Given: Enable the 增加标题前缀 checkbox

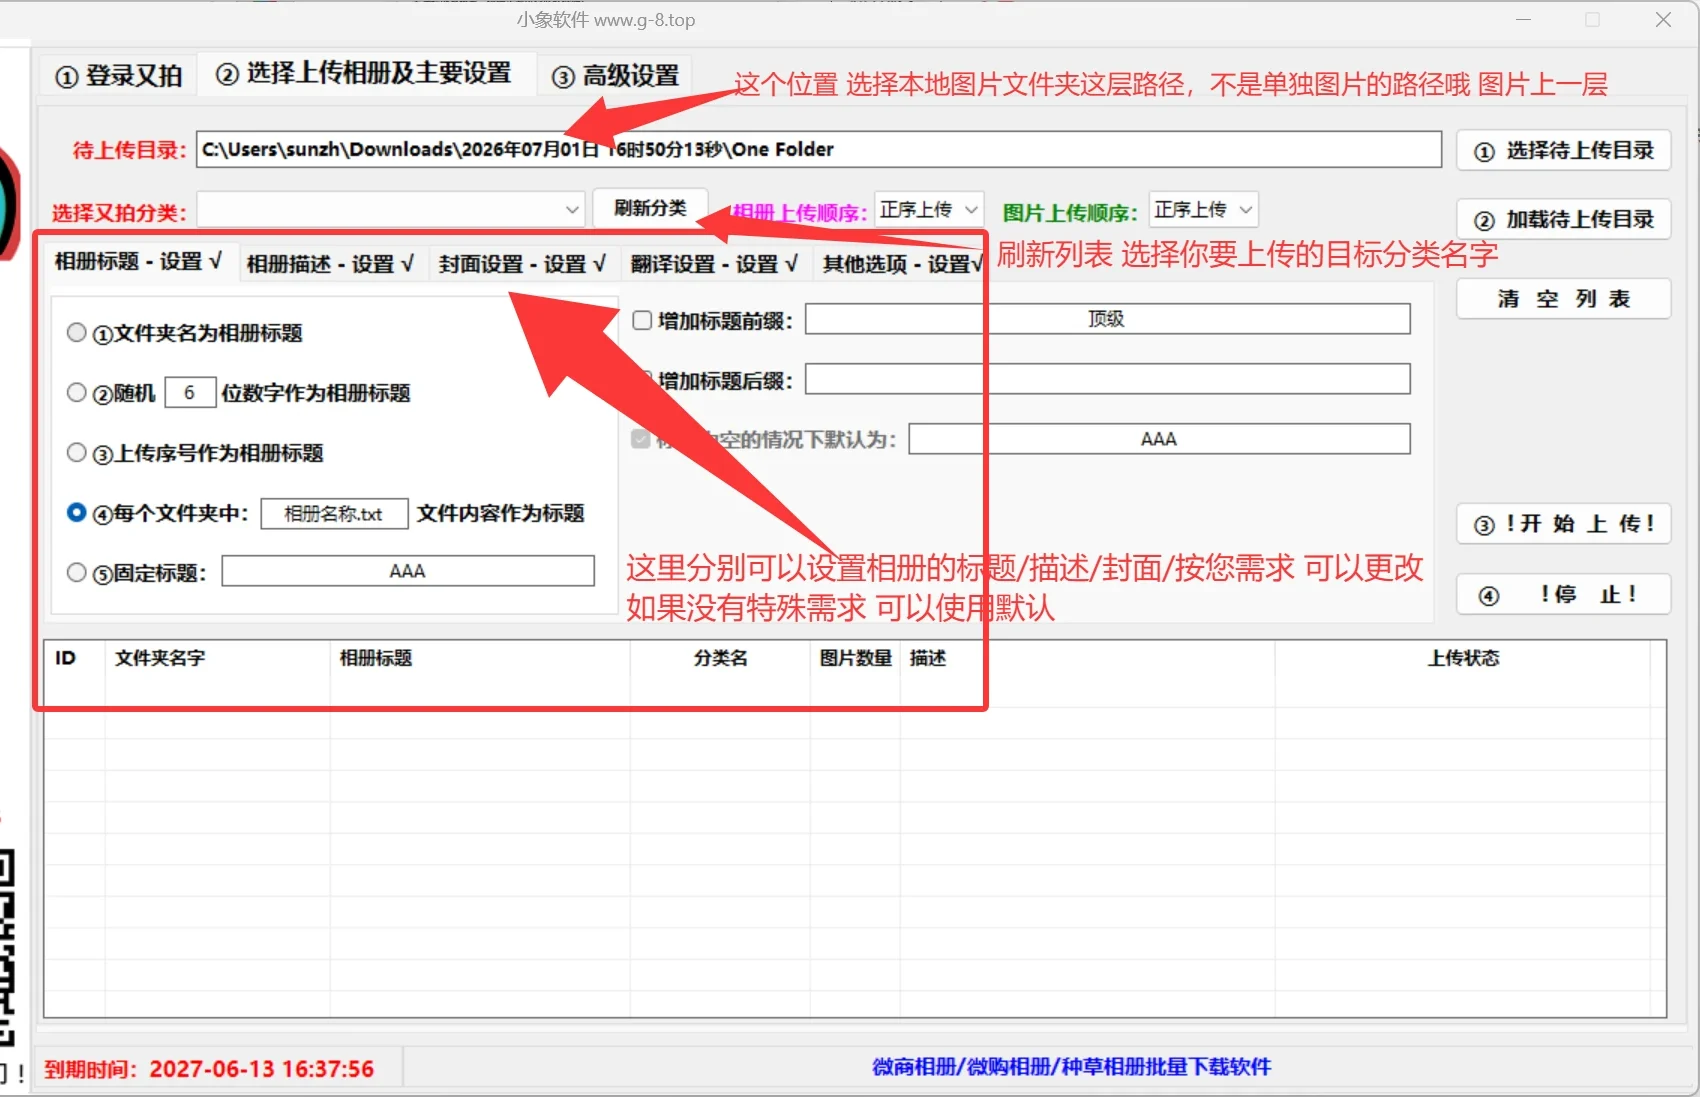Looking at the screenshot, I should tap(643, 320).
